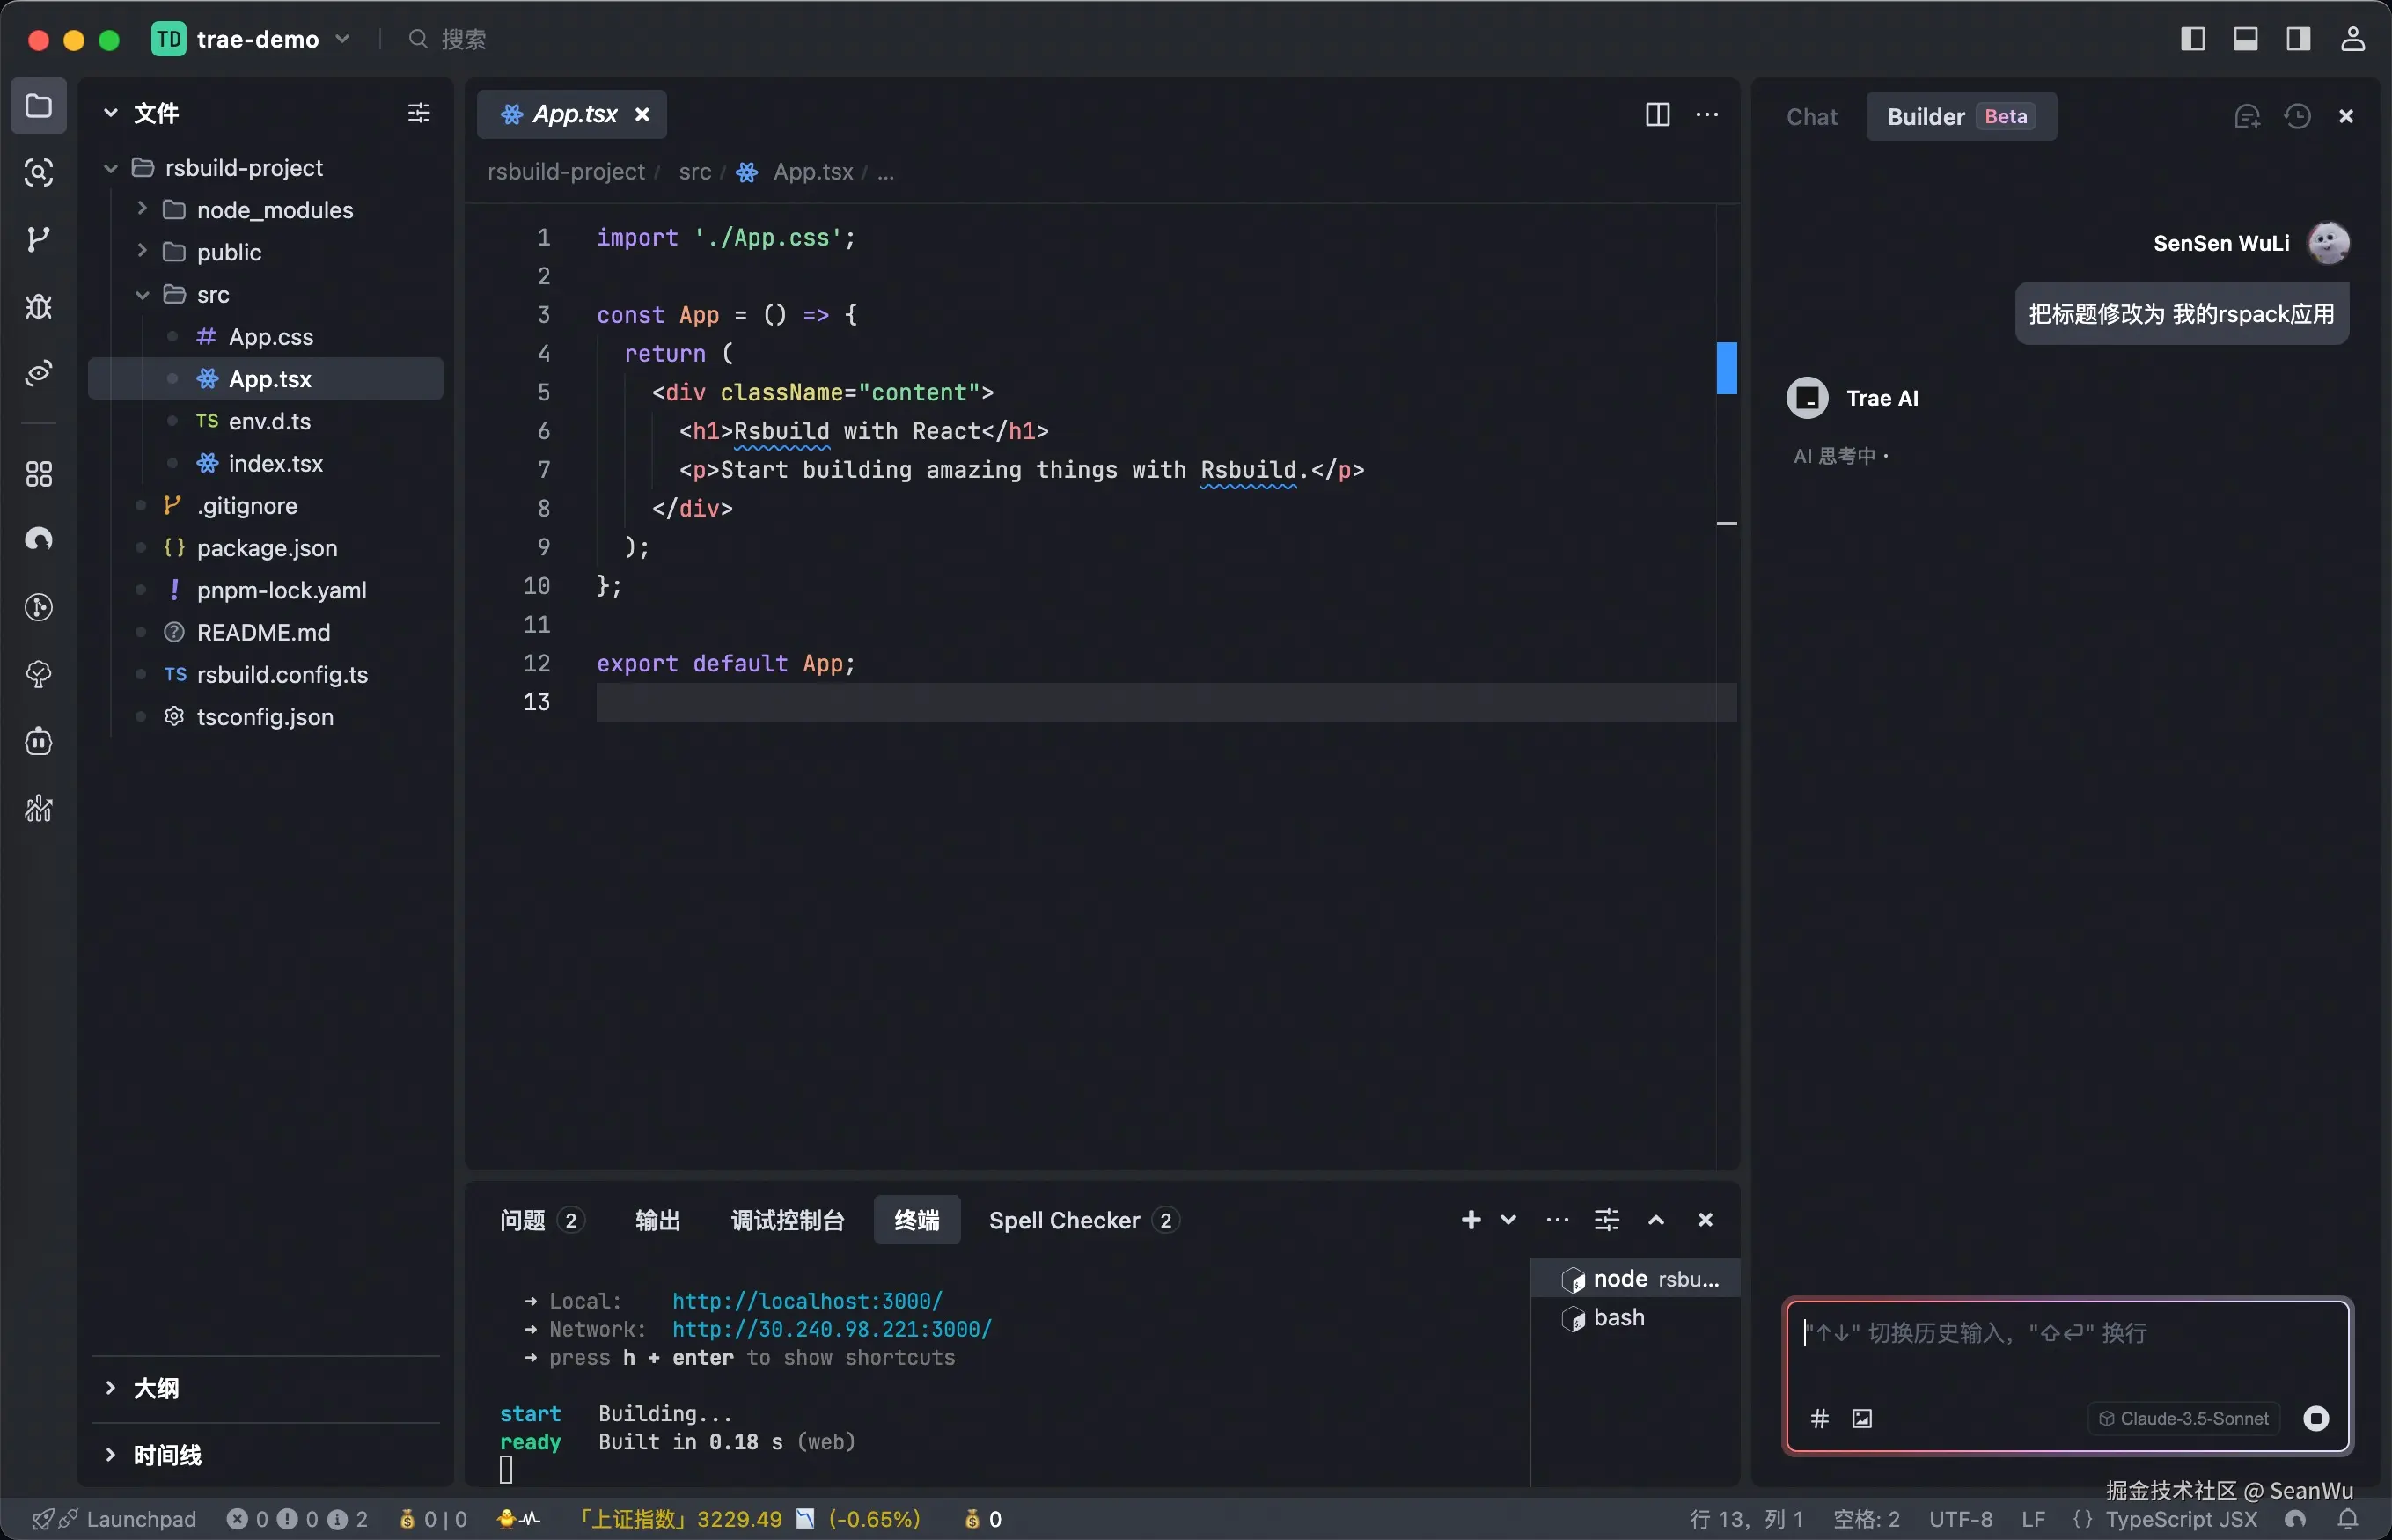Viewport: 2392px width, 1540px height.
Task: Click the hashtag context icon in chat input
Action: tap(1820, 1418)
